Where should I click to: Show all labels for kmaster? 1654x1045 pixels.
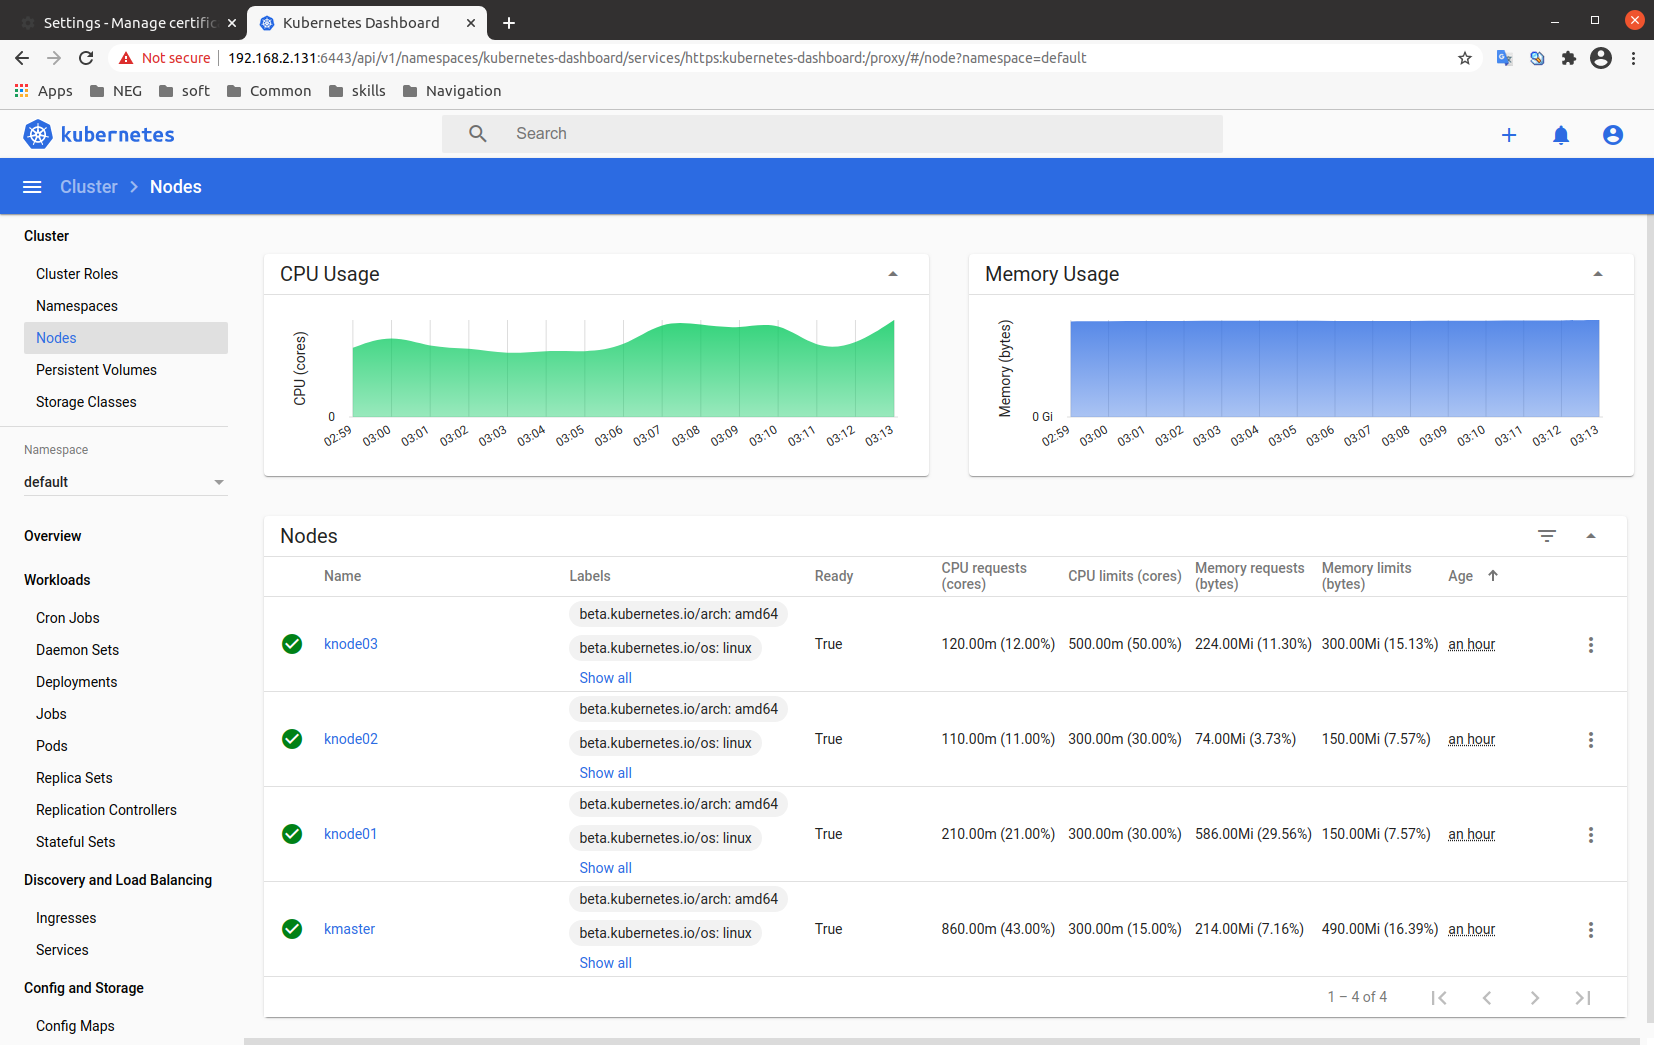(x=605, y=963)
